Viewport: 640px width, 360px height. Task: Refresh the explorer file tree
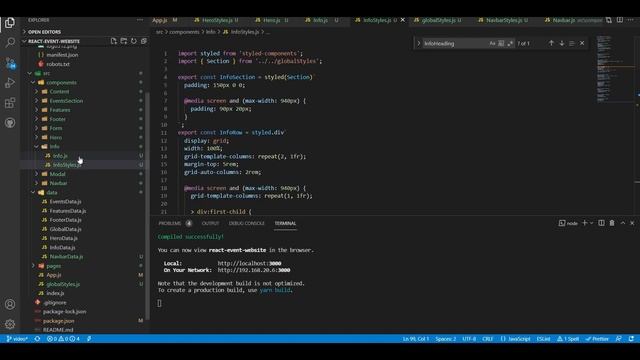coord(133,41)
